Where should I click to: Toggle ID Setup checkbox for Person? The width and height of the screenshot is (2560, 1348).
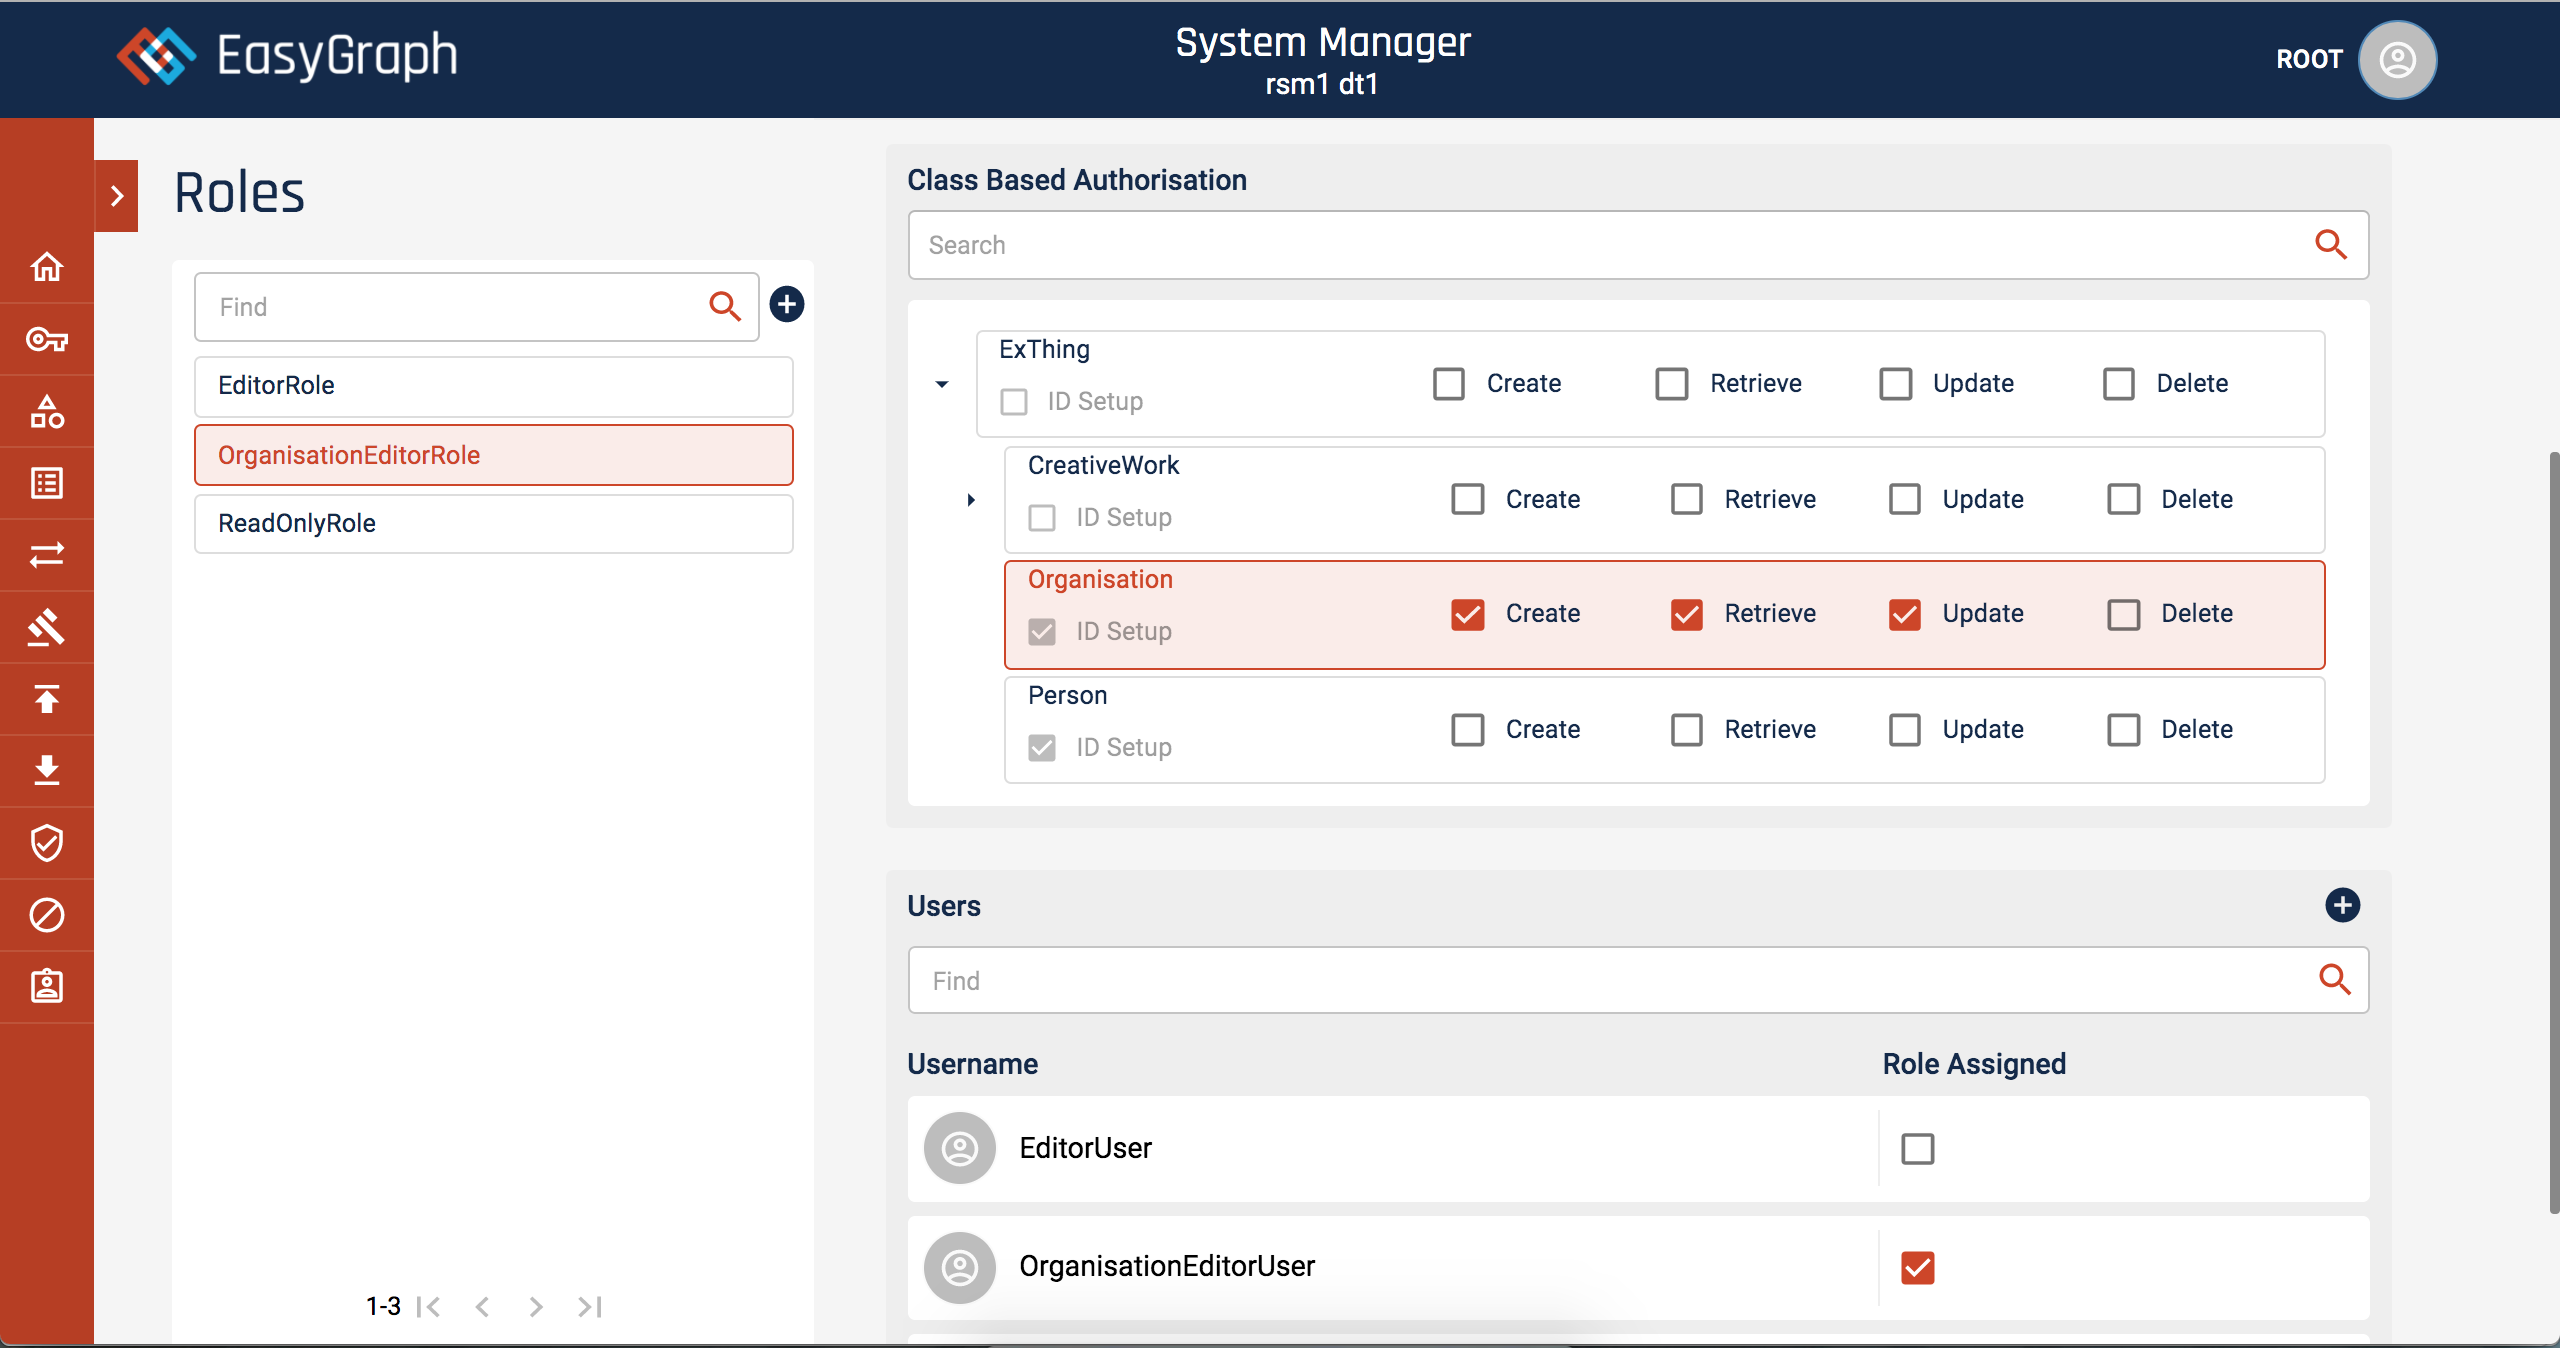pyautogui.click(x=1042, y=748)
